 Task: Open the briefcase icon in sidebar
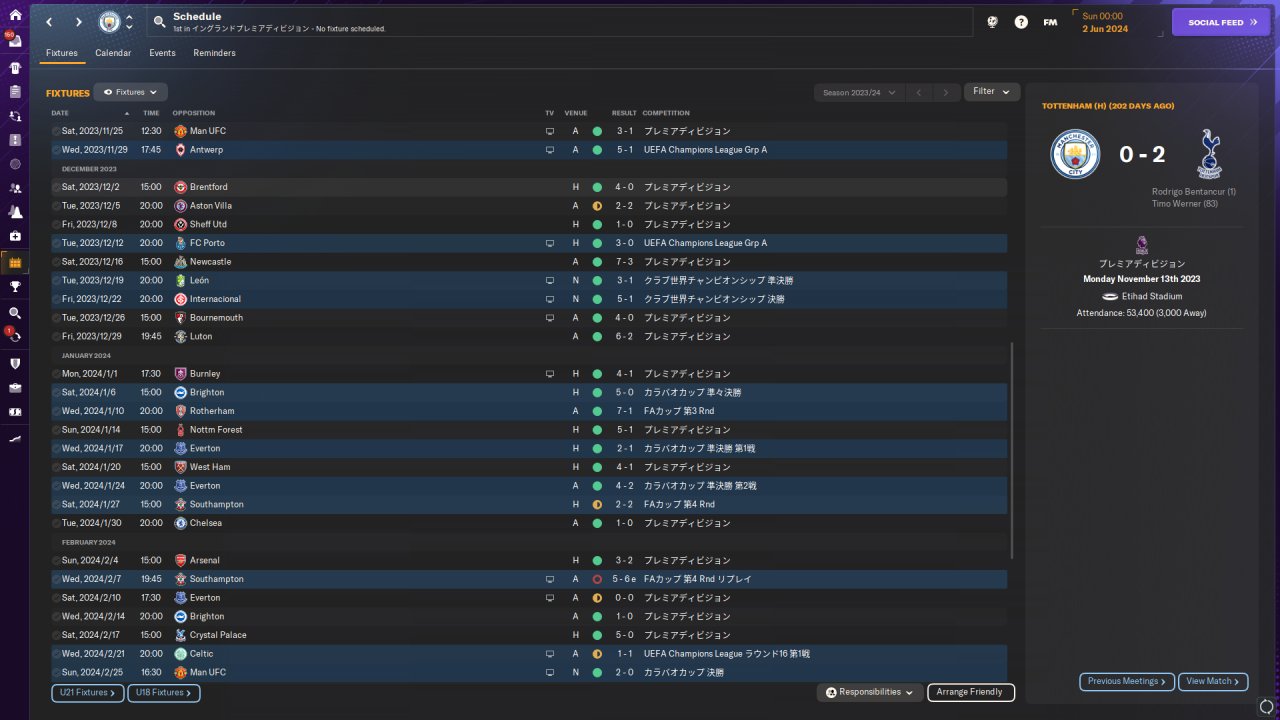coord(15,387)
